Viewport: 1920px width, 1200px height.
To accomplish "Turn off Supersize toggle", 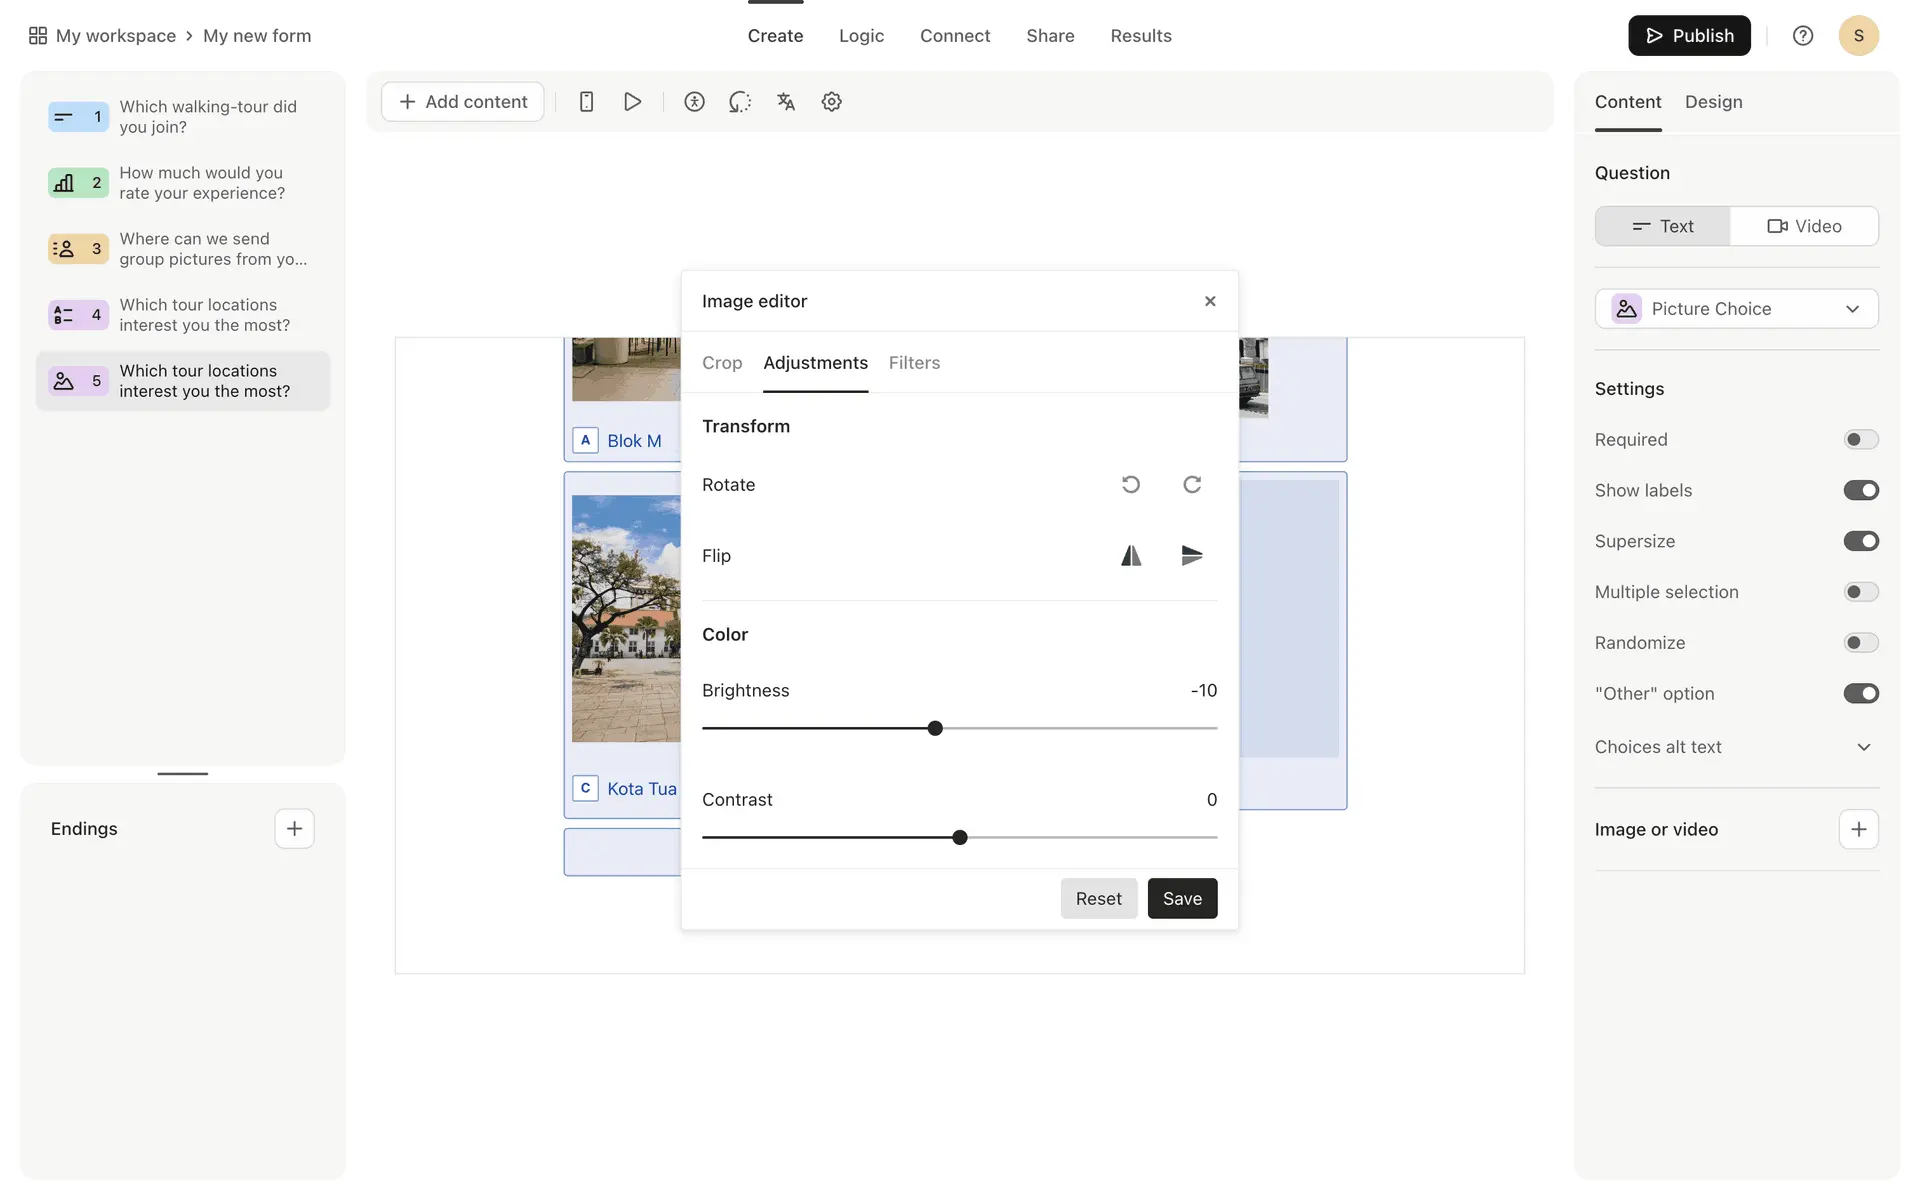I will tap(1860, 541).
